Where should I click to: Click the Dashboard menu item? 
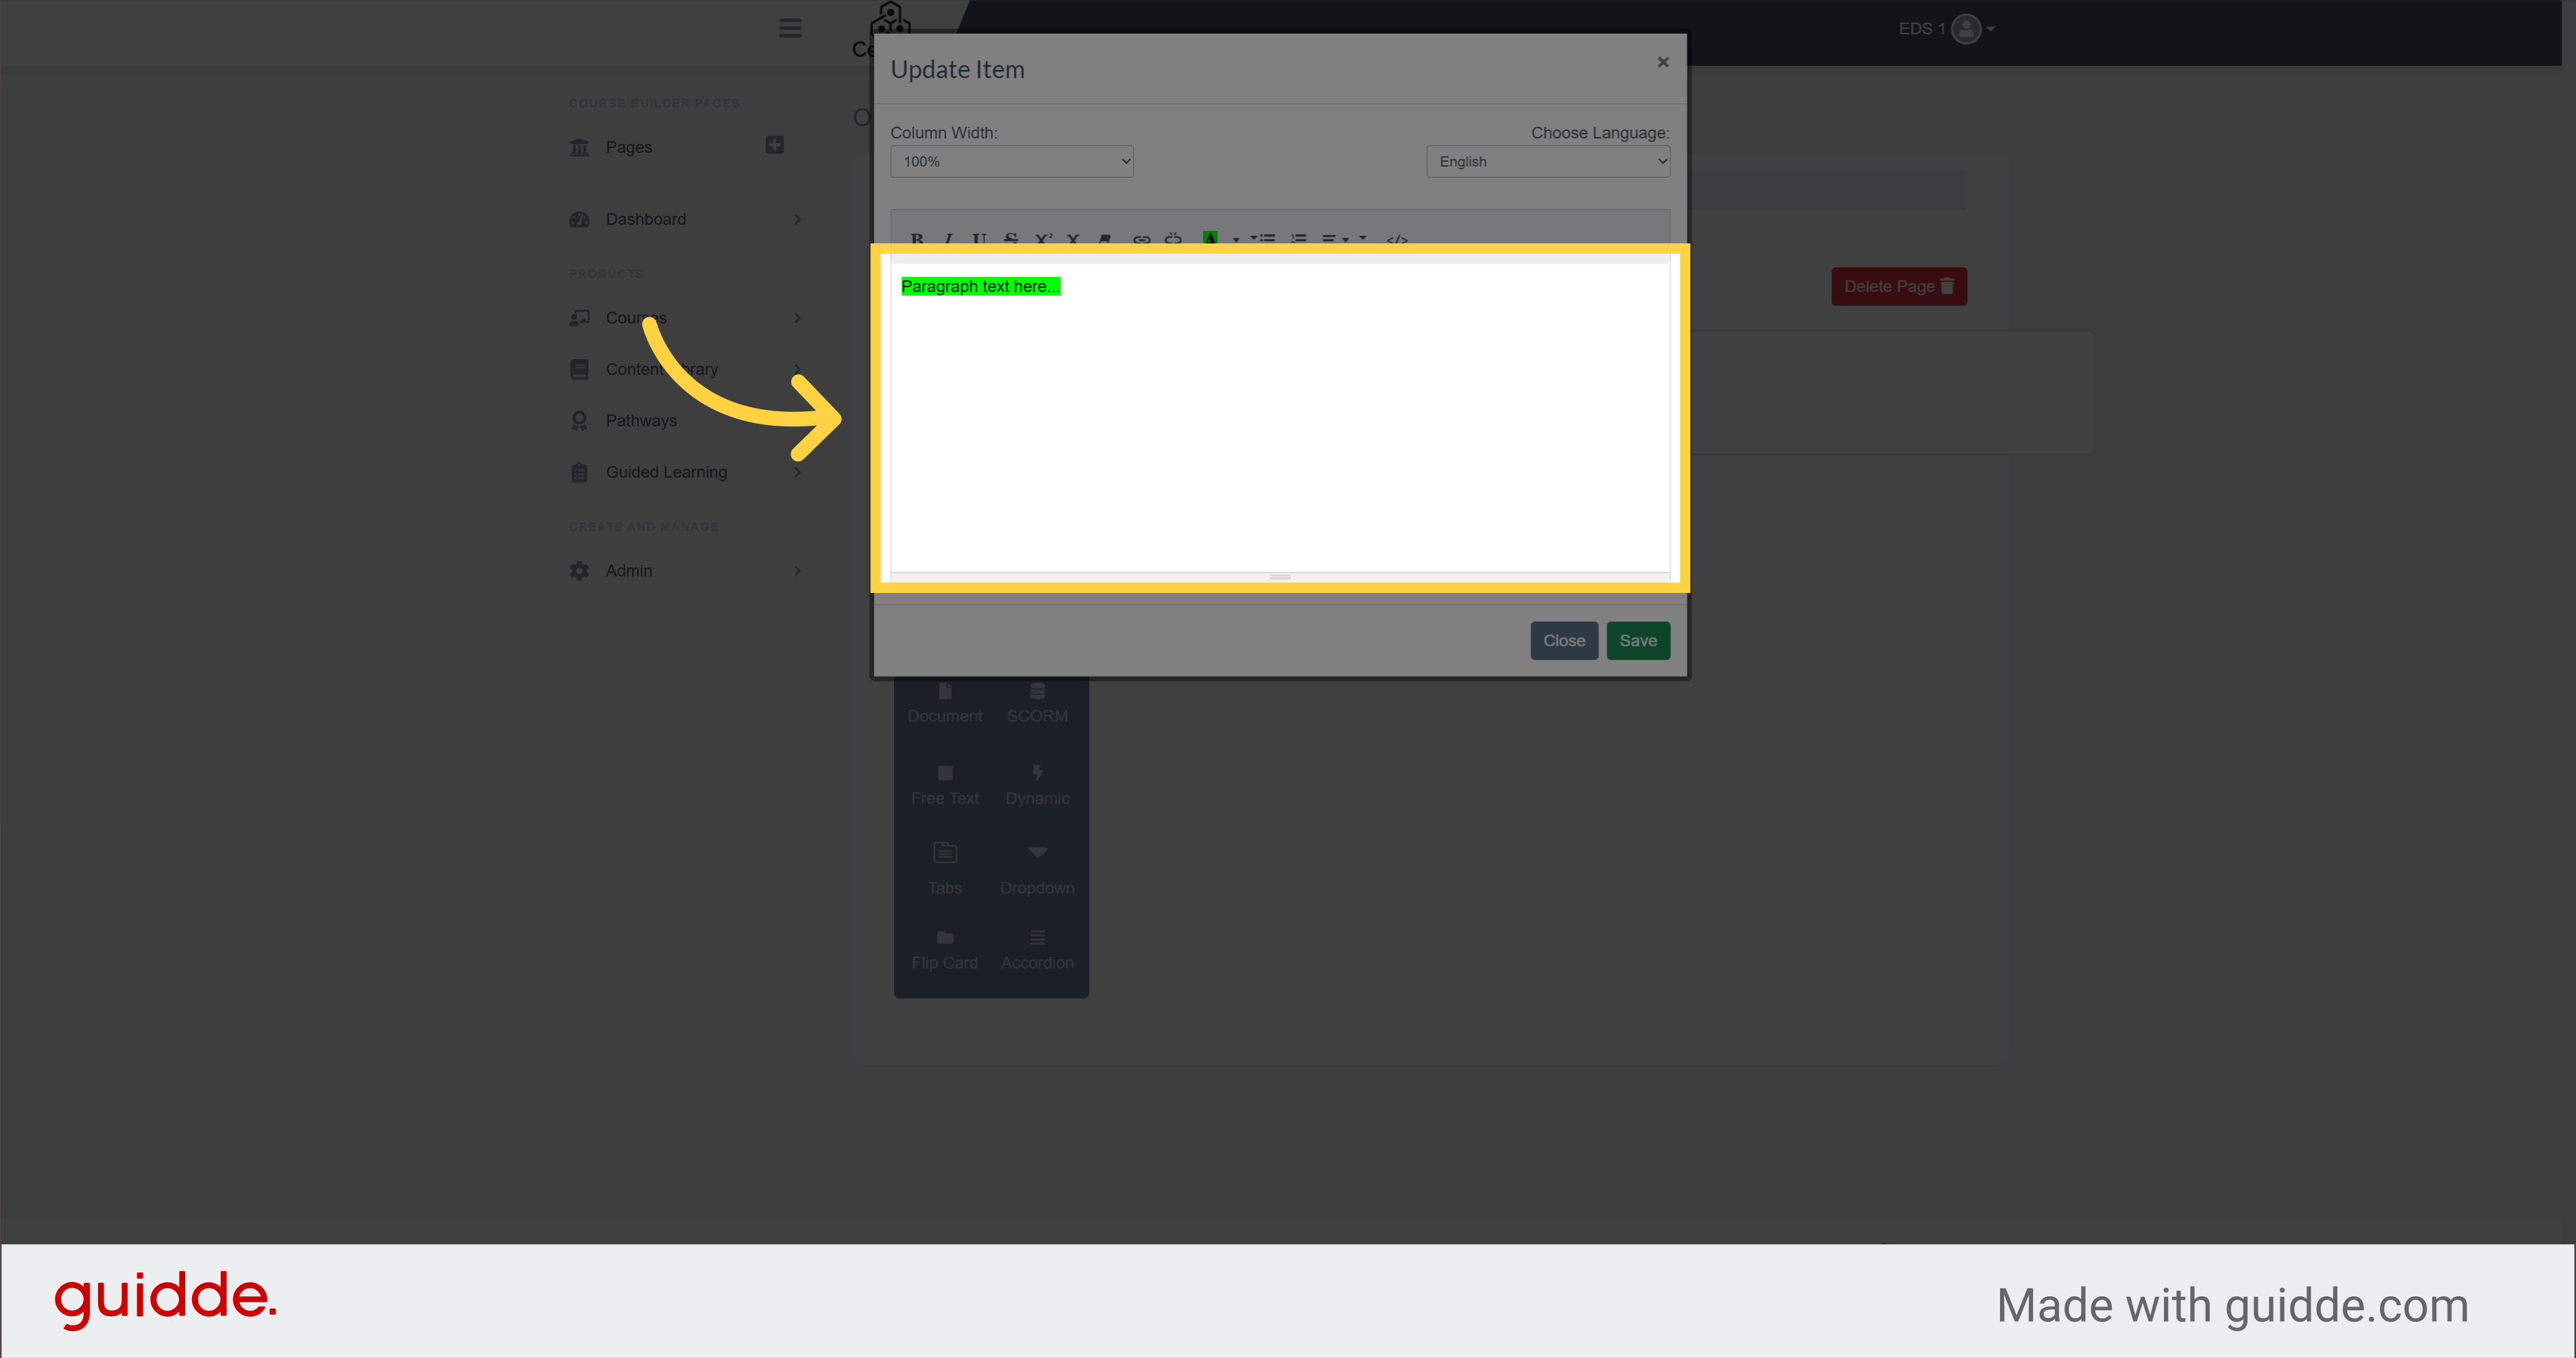tap(644, 218)
